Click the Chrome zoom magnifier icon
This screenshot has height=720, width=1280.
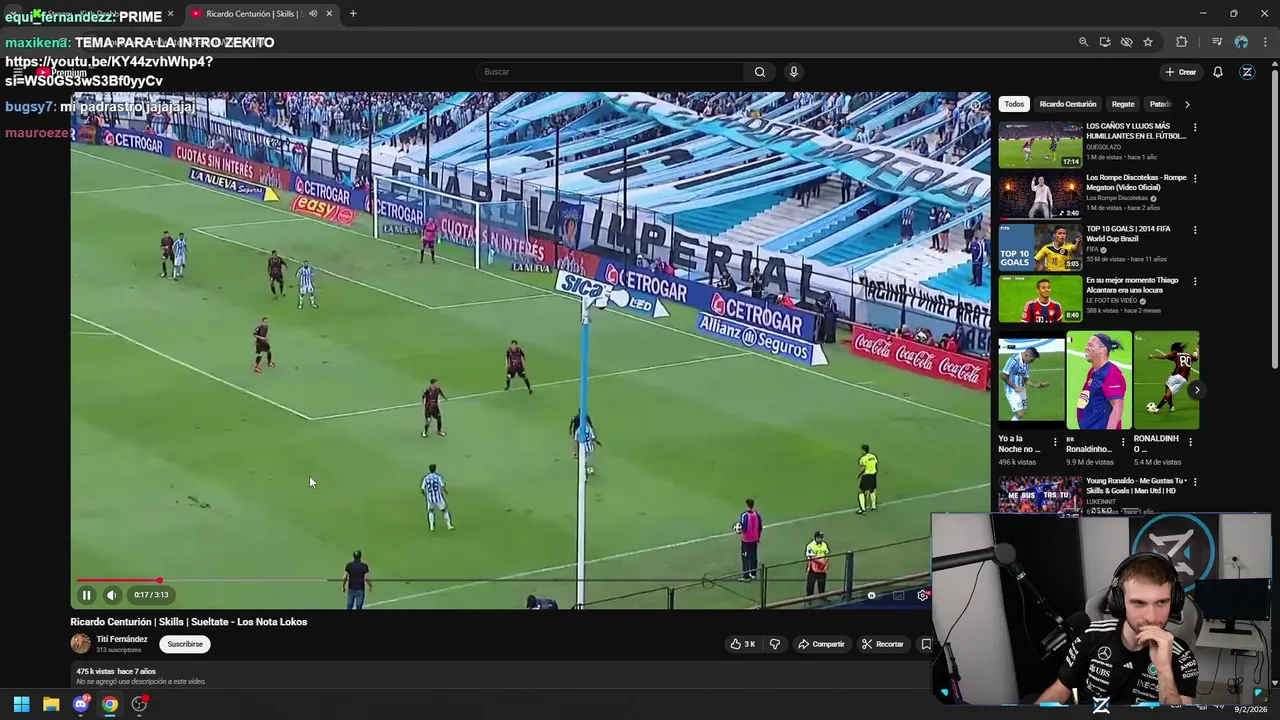click(1083, 42)
